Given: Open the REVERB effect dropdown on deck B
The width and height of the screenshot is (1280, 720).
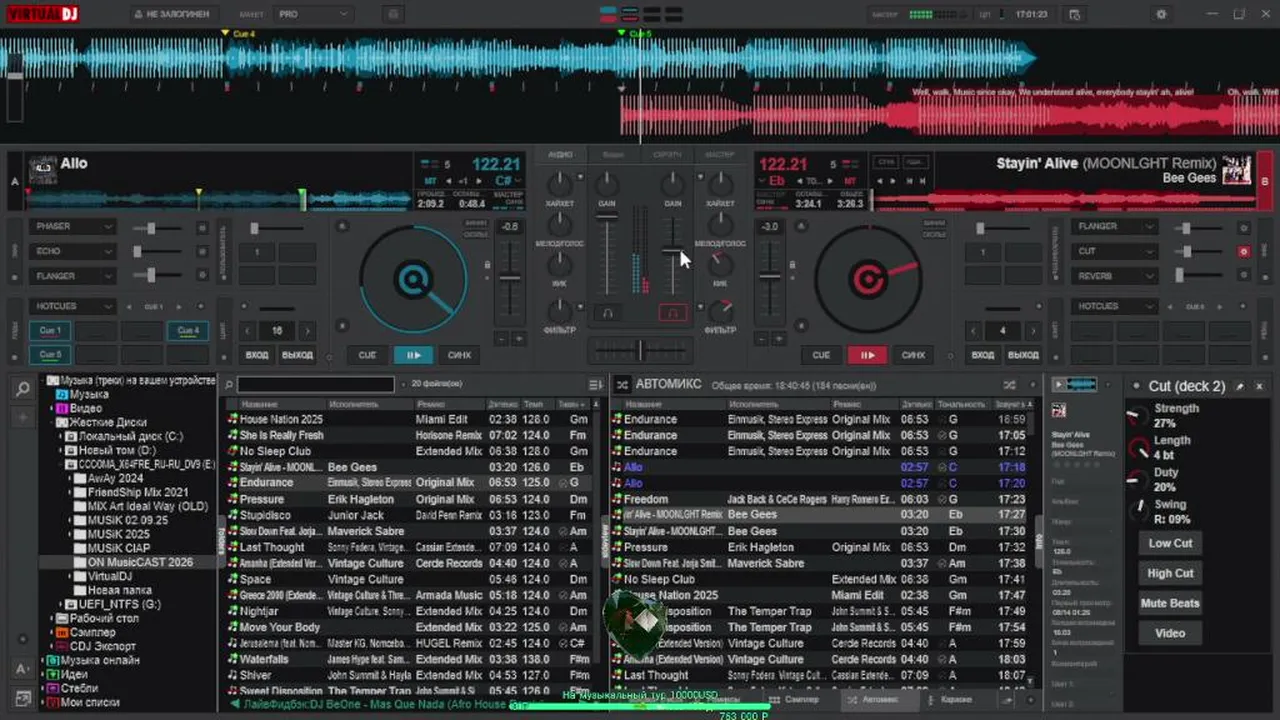Looking at the screenshot, I should point(1115,276).
